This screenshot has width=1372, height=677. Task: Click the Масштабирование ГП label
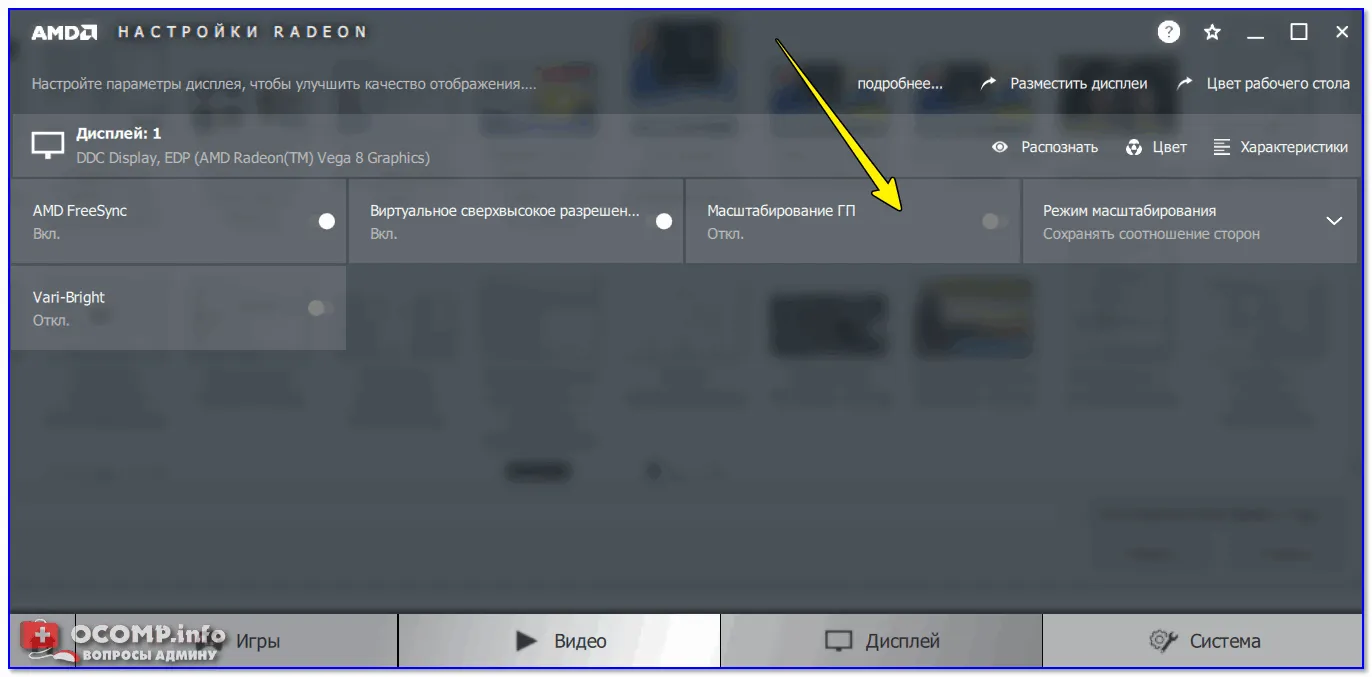tap(781, 211)
